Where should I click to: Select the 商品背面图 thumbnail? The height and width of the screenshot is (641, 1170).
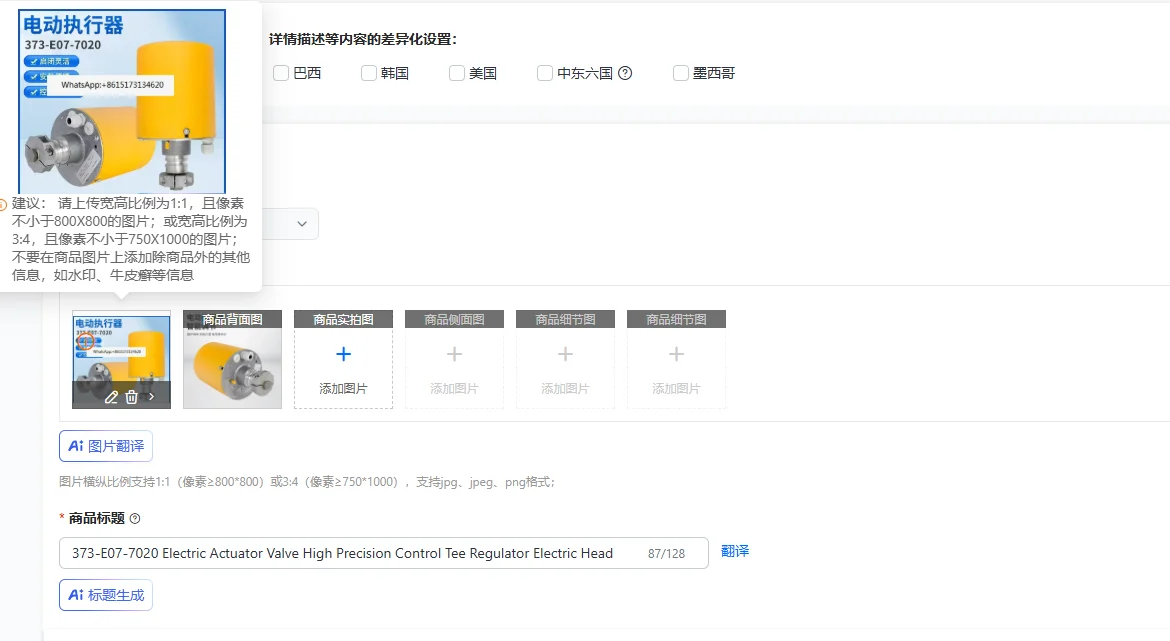[x=232, y=360]
